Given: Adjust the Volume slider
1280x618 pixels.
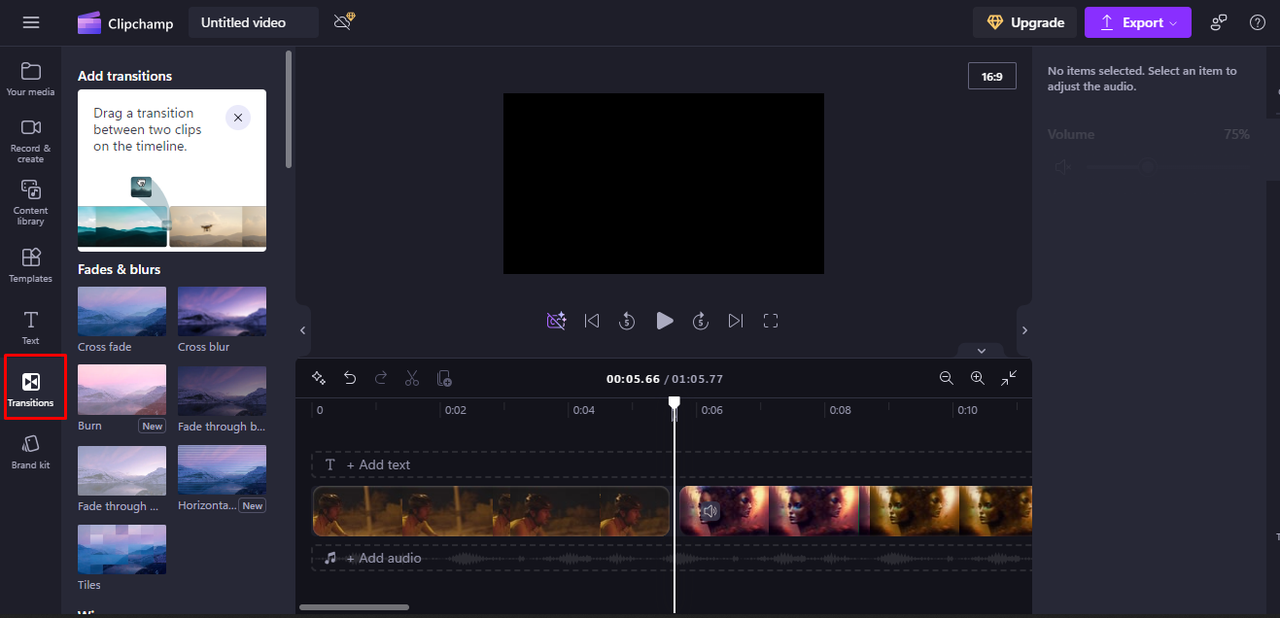Looking at the screenshot, I should [x=1168, y=167].
